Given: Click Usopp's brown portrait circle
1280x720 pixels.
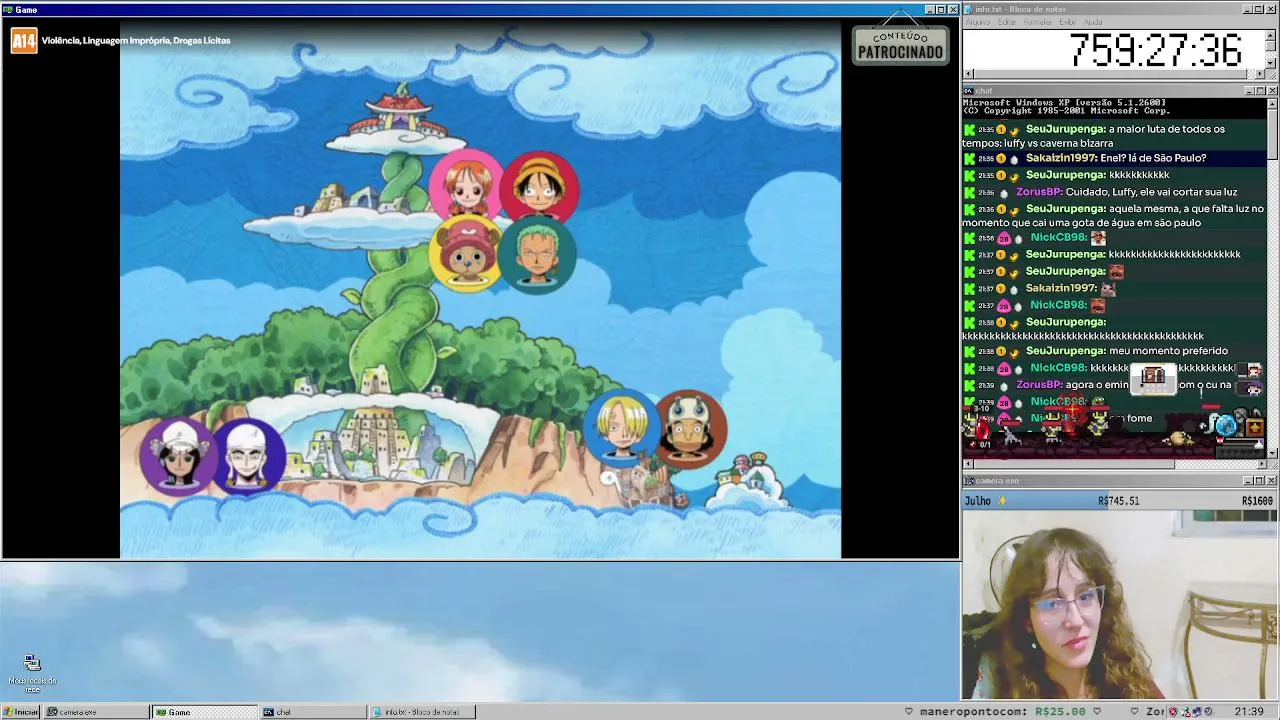Looking at the screenshot, I should click(x=690, y=429).
